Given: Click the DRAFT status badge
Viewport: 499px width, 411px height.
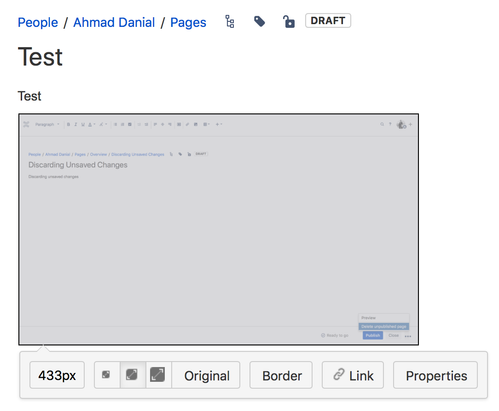Looking at the screenshot, I should (x=328, y=21).
